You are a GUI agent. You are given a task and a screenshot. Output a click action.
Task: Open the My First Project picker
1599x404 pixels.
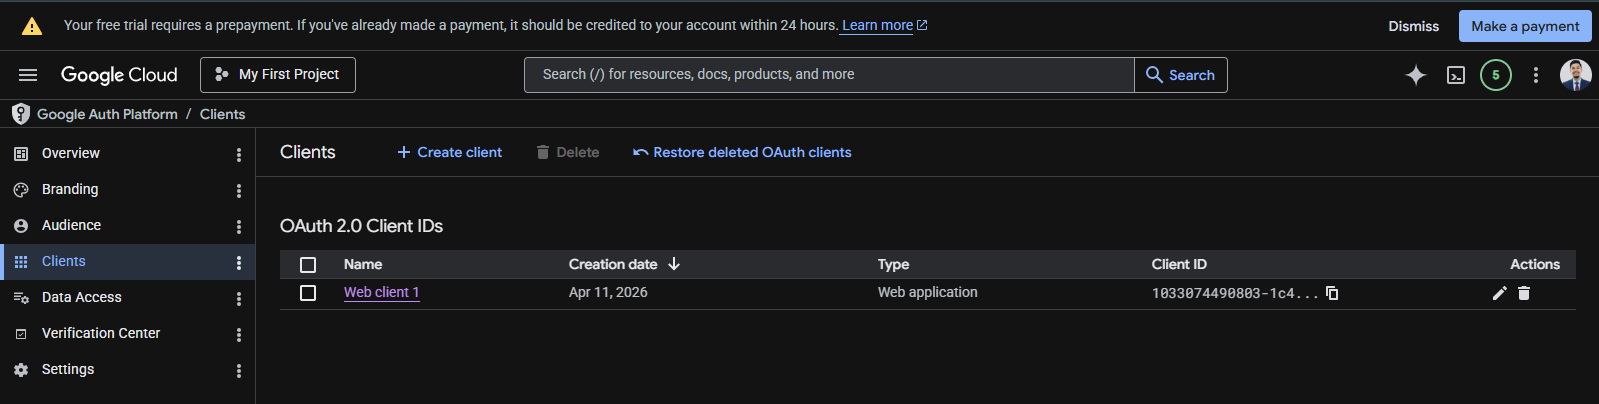(278, 75)
